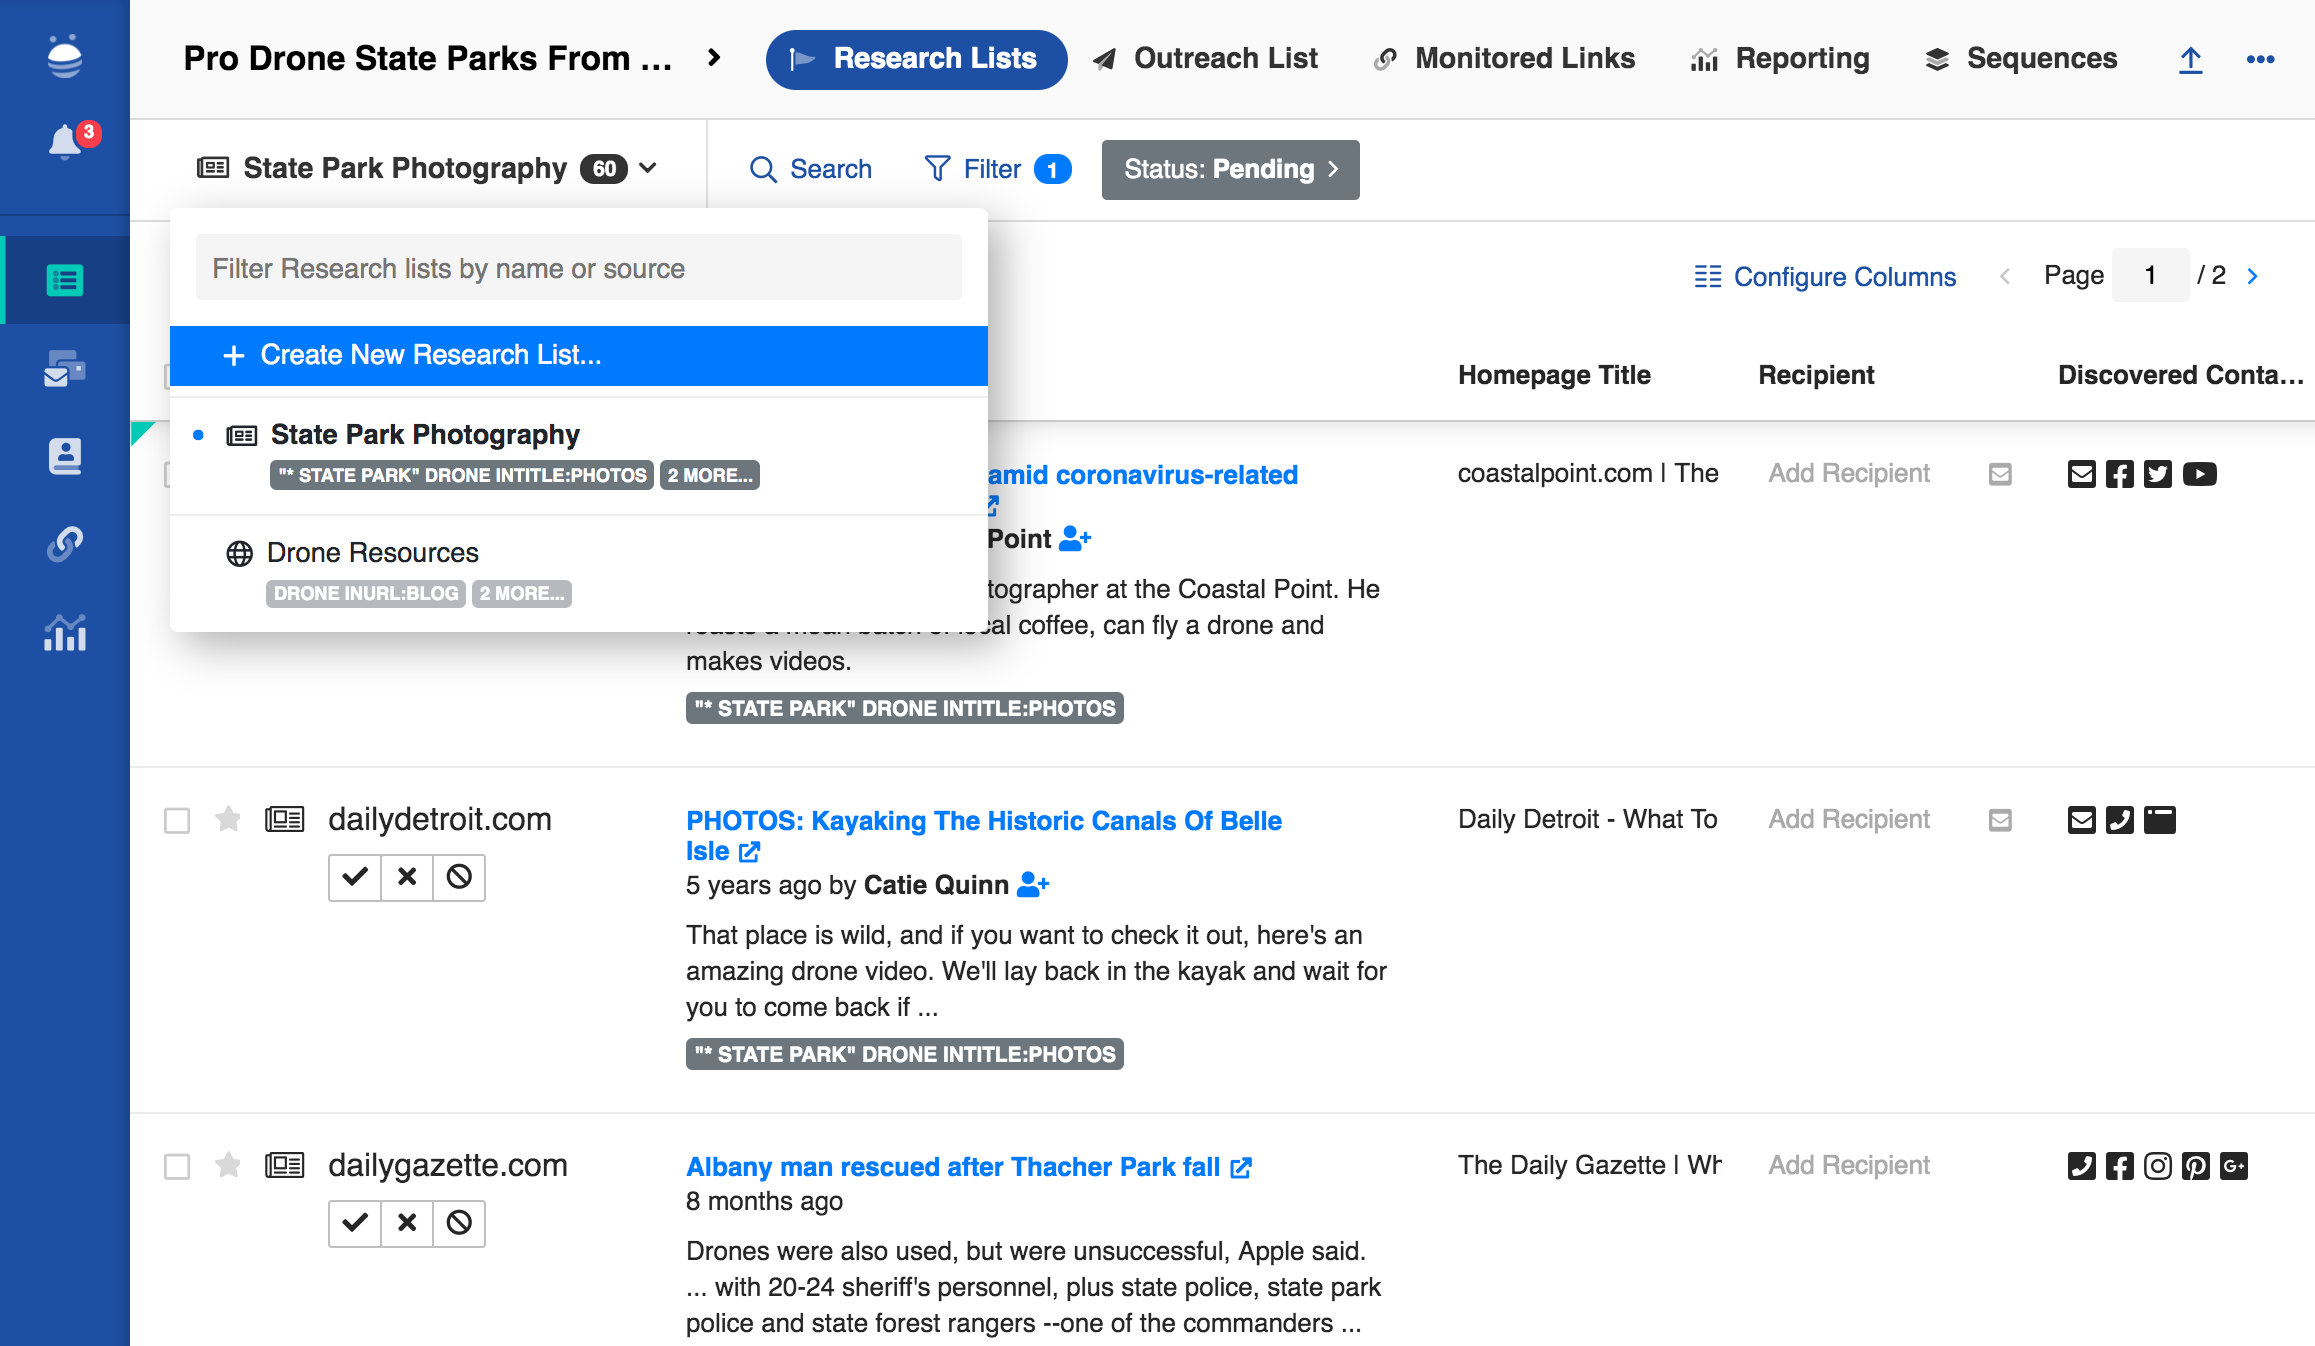Star the dailydetroit.com row
Image resolution: width=2315 pixels, height=1346 pixels.
[228, 820]
